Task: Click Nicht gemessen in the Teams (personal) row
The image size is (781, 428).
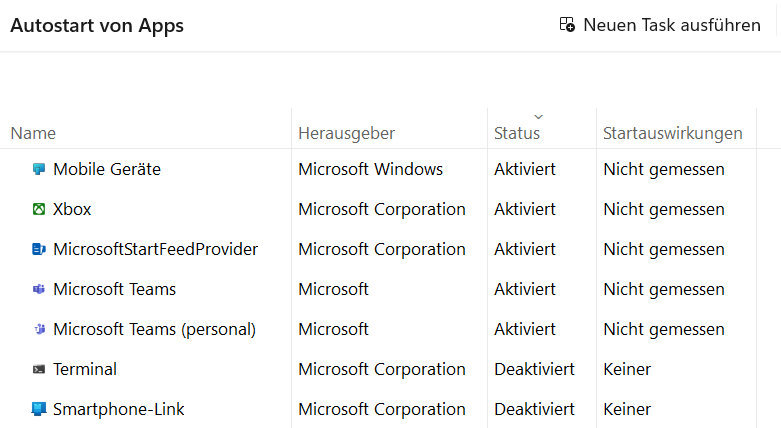Action: [x=664, y=329]
